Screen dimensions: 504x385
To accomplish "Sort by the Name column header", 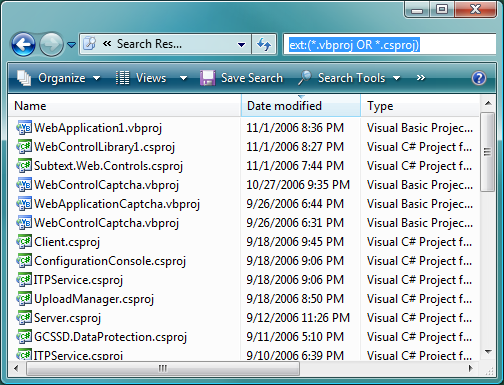I will (x=124, y=106).
